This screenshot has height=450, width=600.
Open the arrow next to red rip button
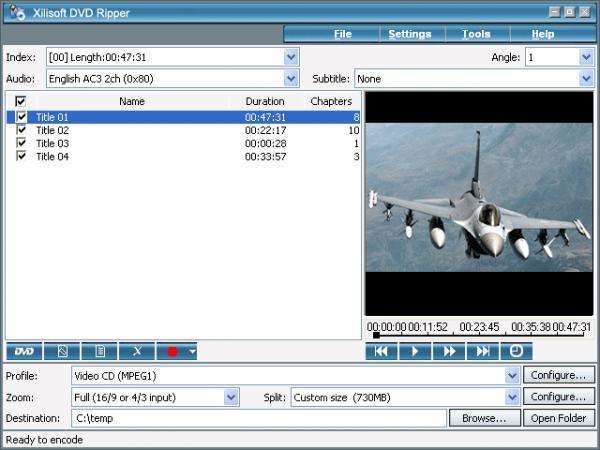pos(192,351)
